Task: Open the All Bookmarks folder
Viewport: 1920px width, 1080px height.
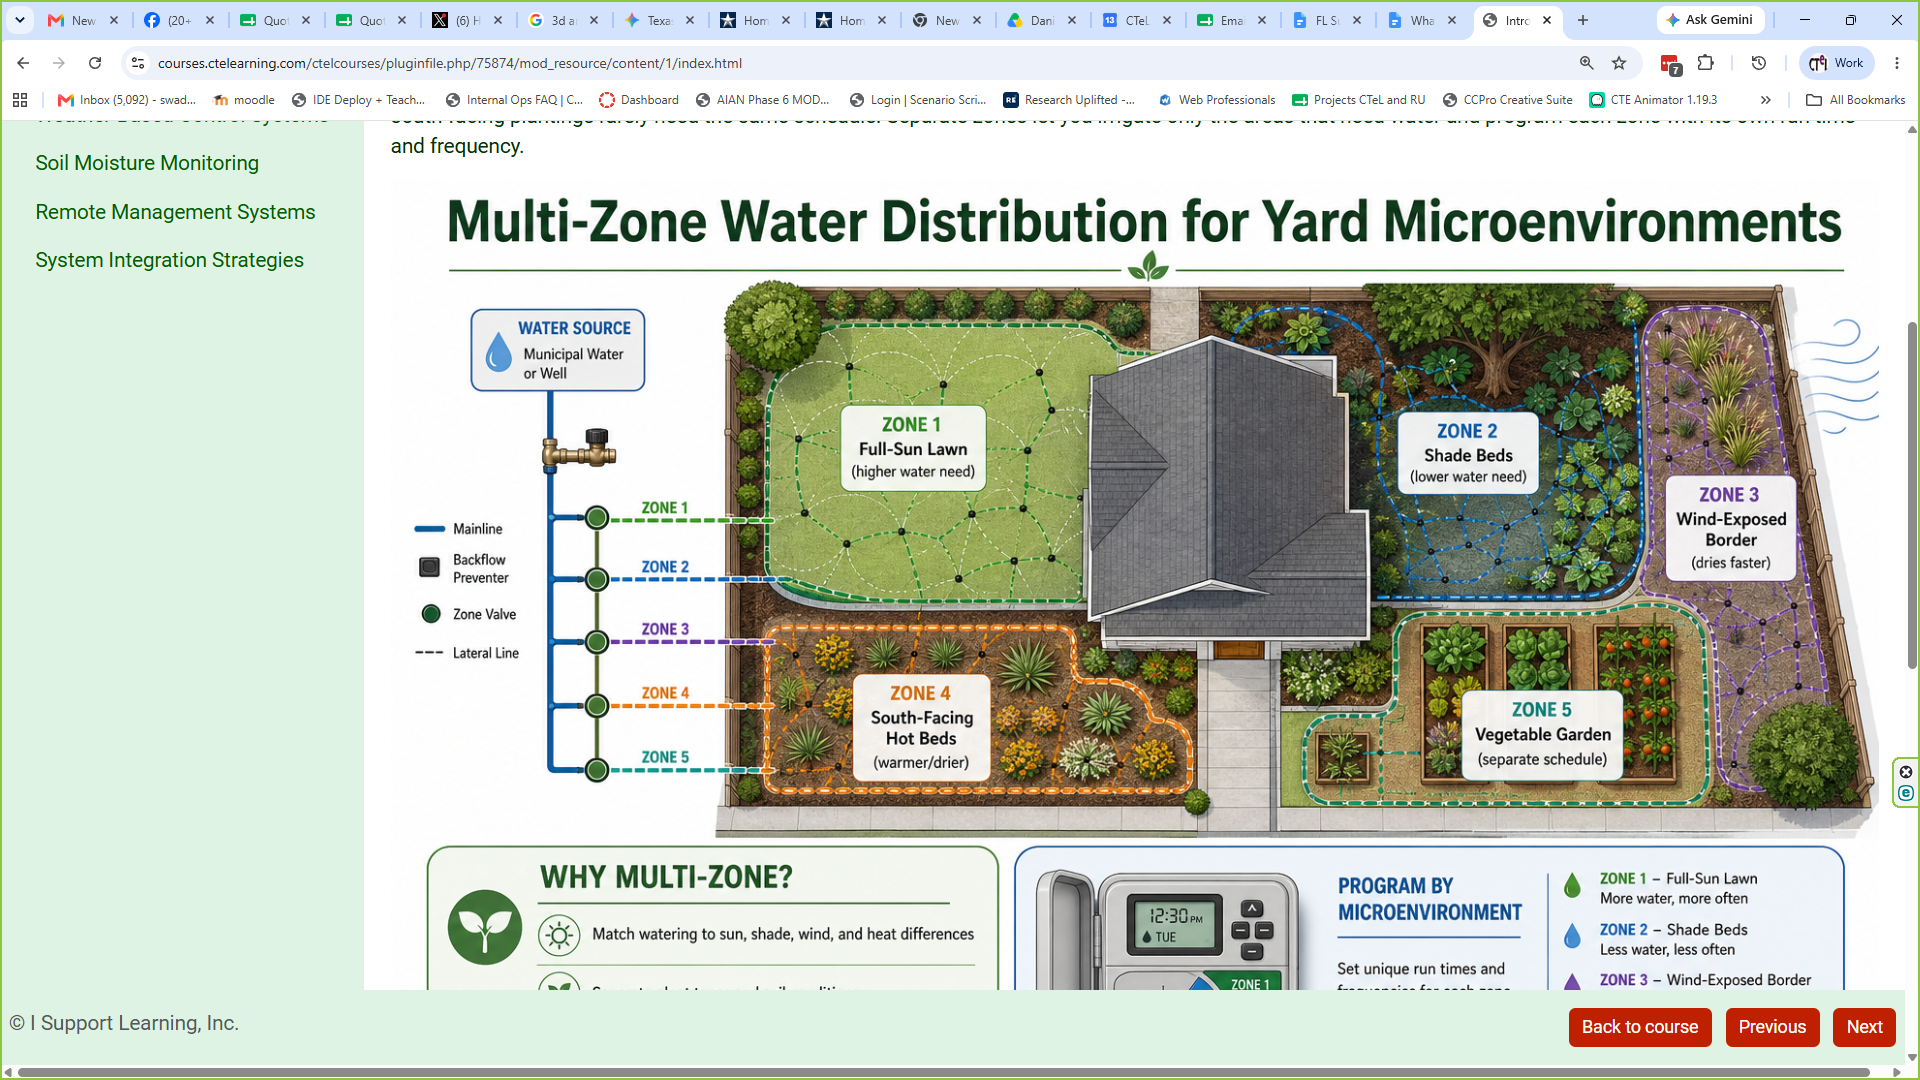Action: (x=1855, y=100)
